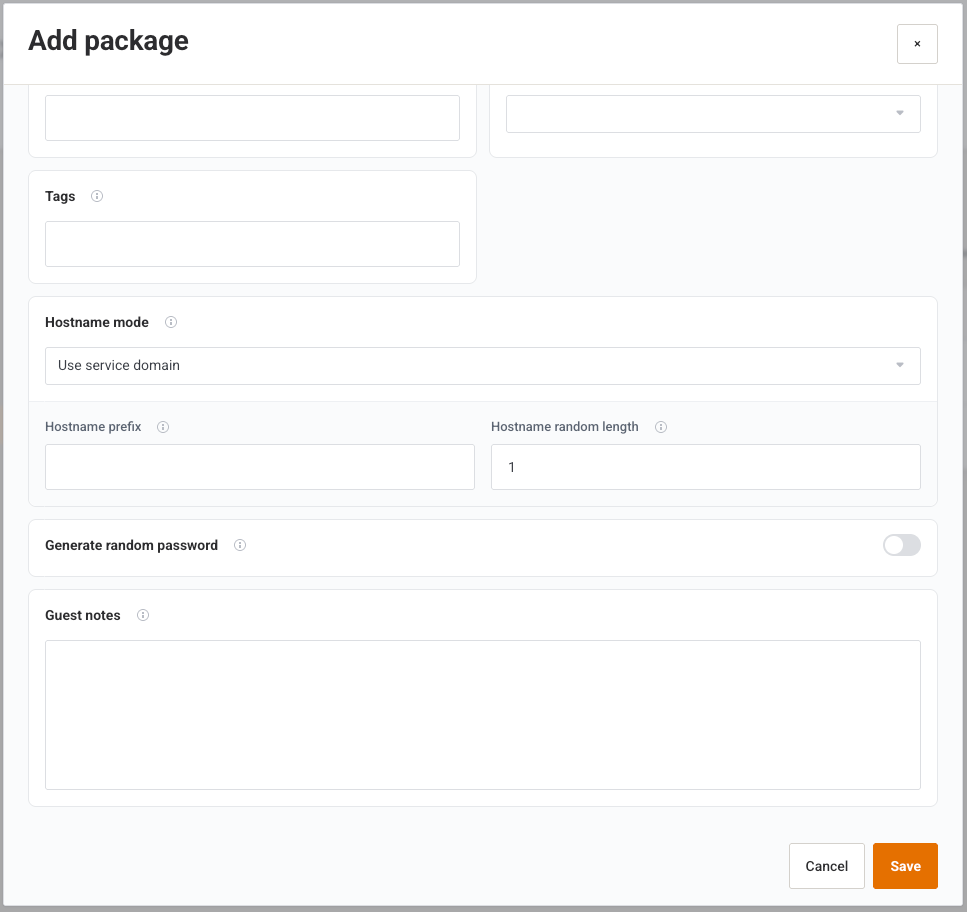Screen dimensions: 967x912
Task: Focus the empty top-left text field
Action: (x=252, y=118)
